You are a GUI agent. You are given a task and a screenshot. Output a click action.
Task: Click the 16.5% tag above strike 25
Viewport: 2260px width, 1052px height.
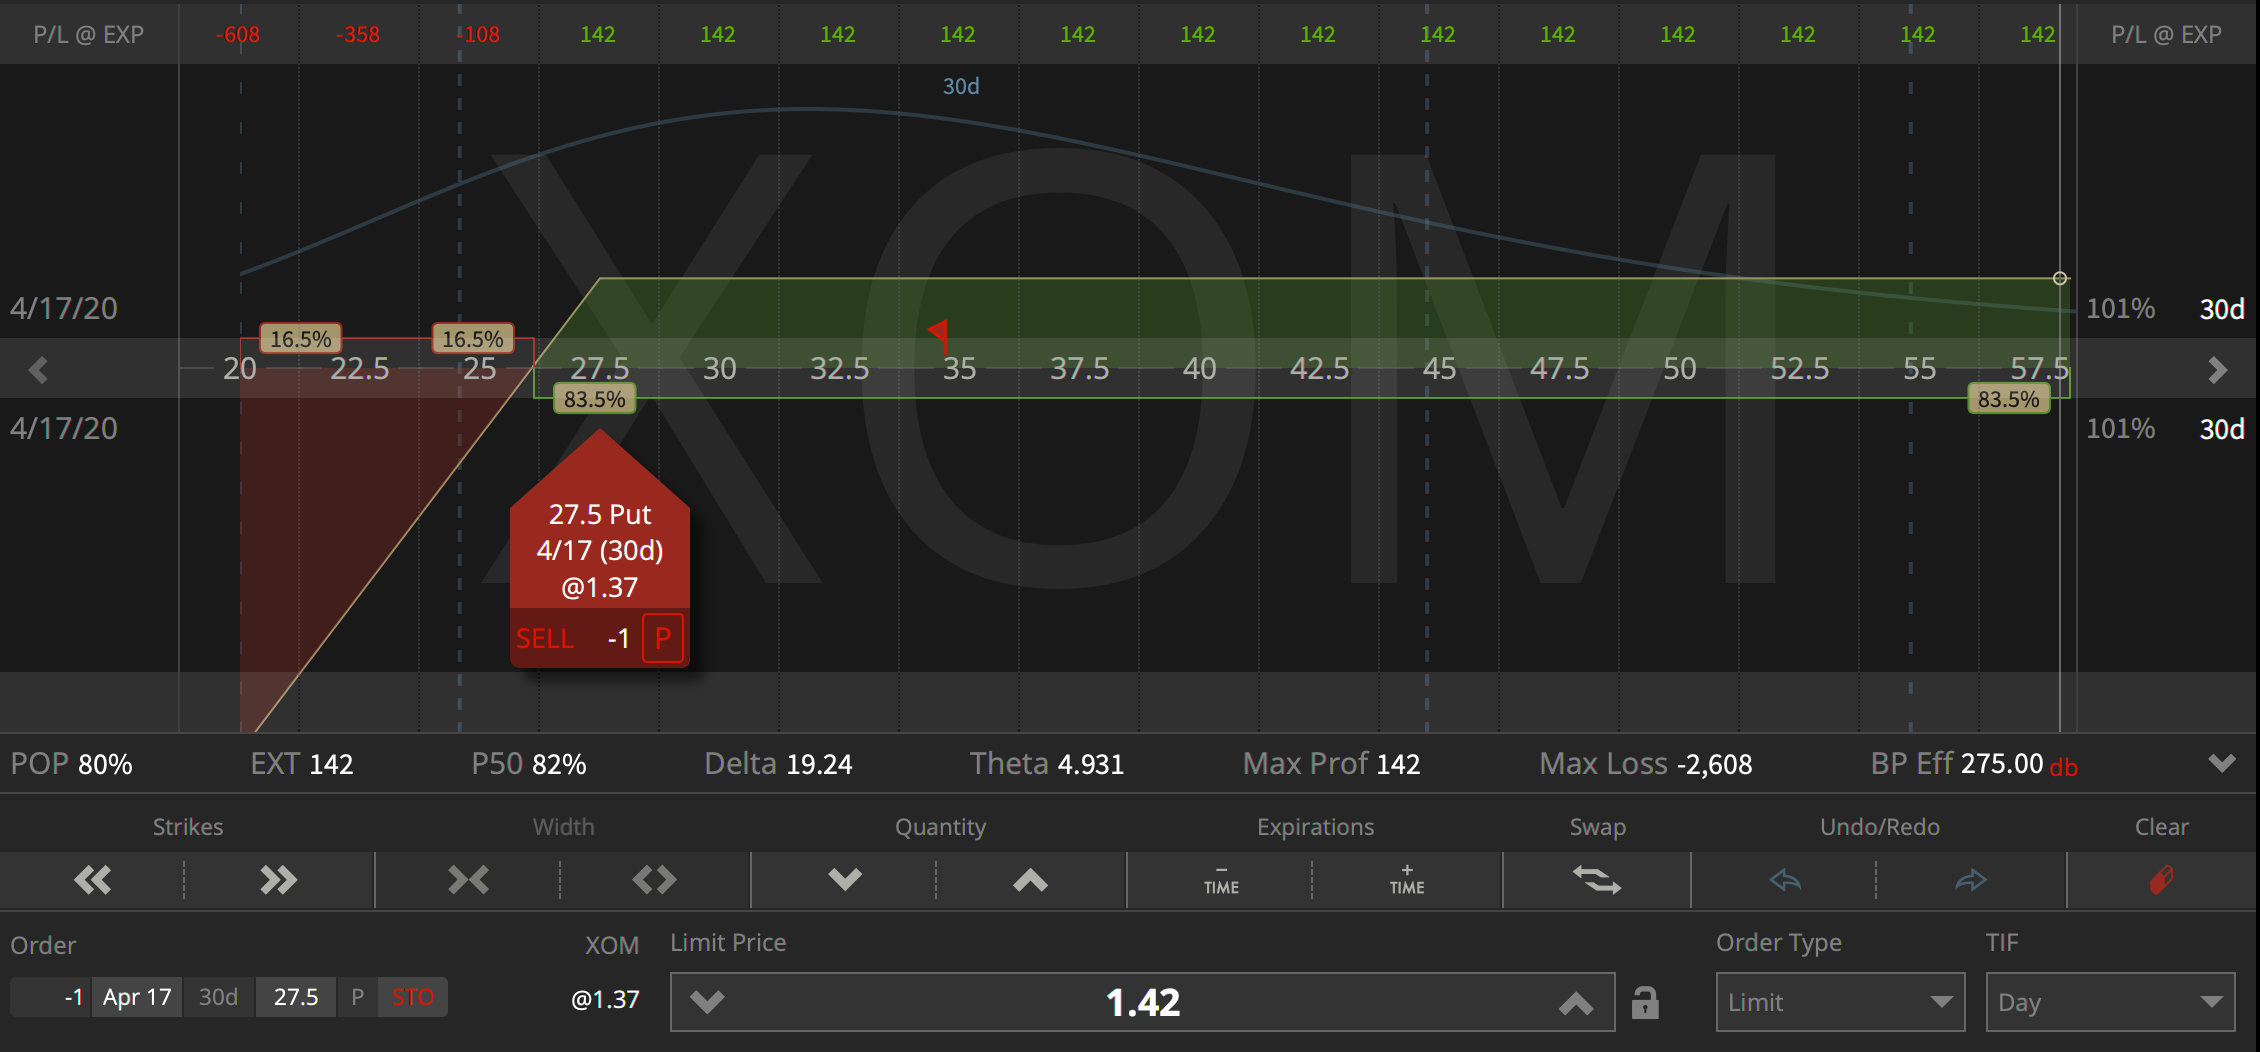473,339
